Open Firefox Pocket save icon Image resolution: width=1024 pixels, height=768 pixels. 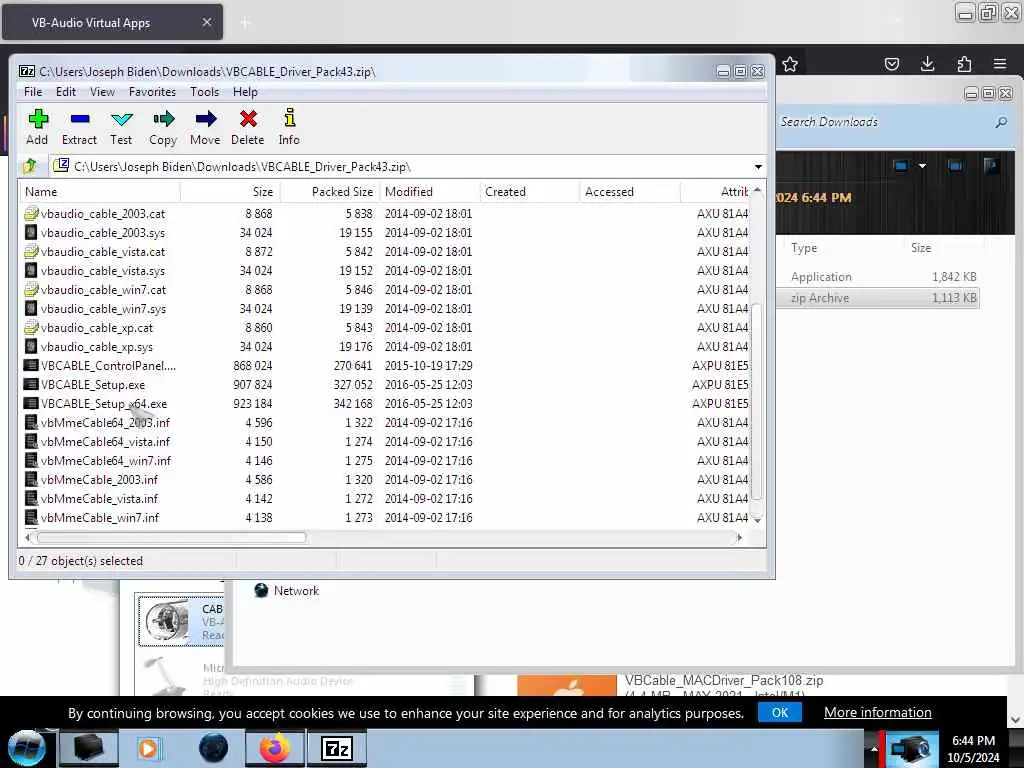[x=891, y=64]
